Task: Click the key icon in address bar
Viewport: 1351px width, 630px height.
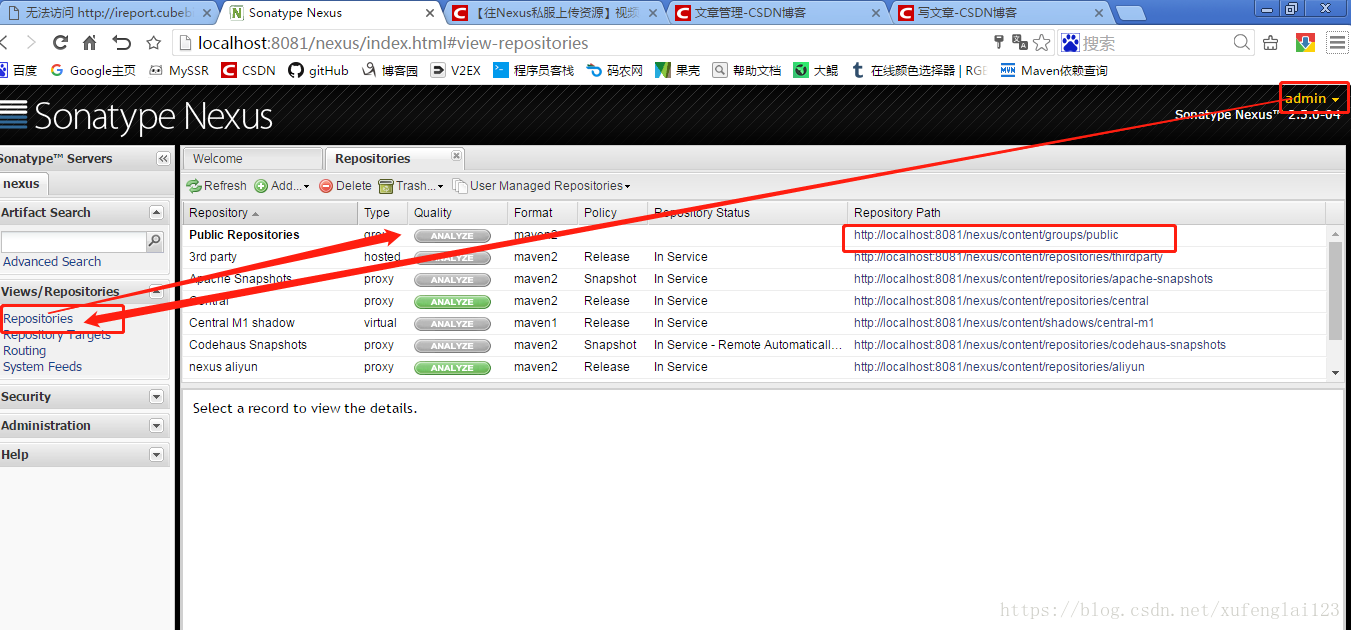Action: (x=998, y=42)
